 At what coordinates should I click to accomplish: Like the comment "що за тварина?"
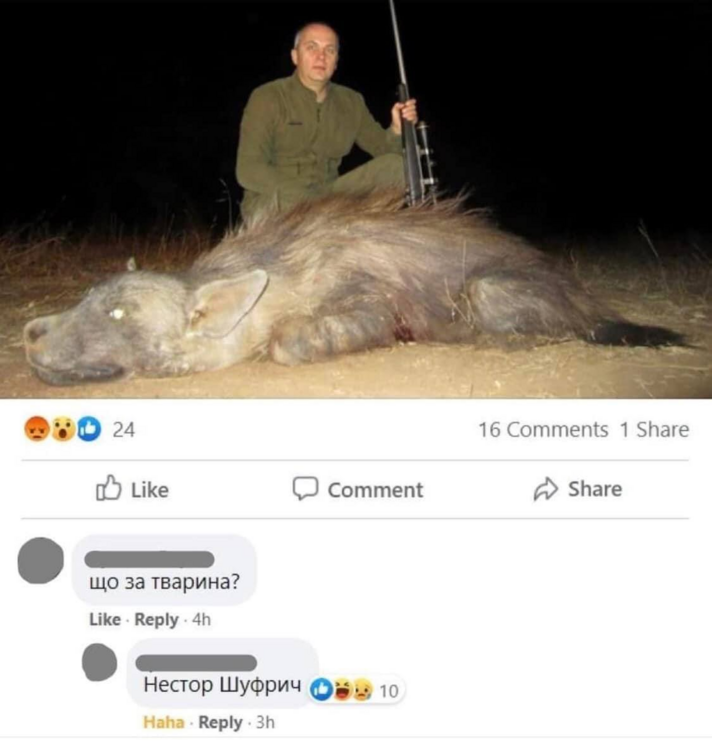104,619
